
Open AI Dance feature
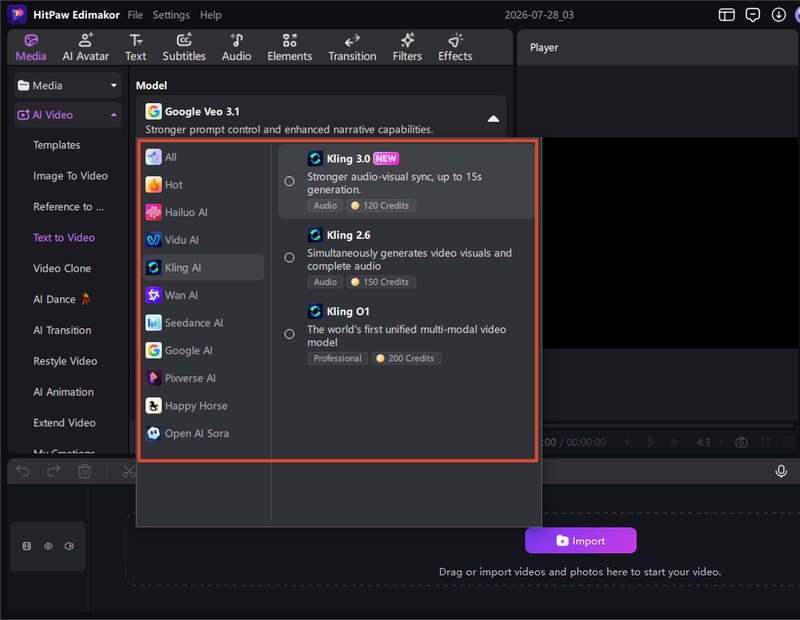point(62,299)
